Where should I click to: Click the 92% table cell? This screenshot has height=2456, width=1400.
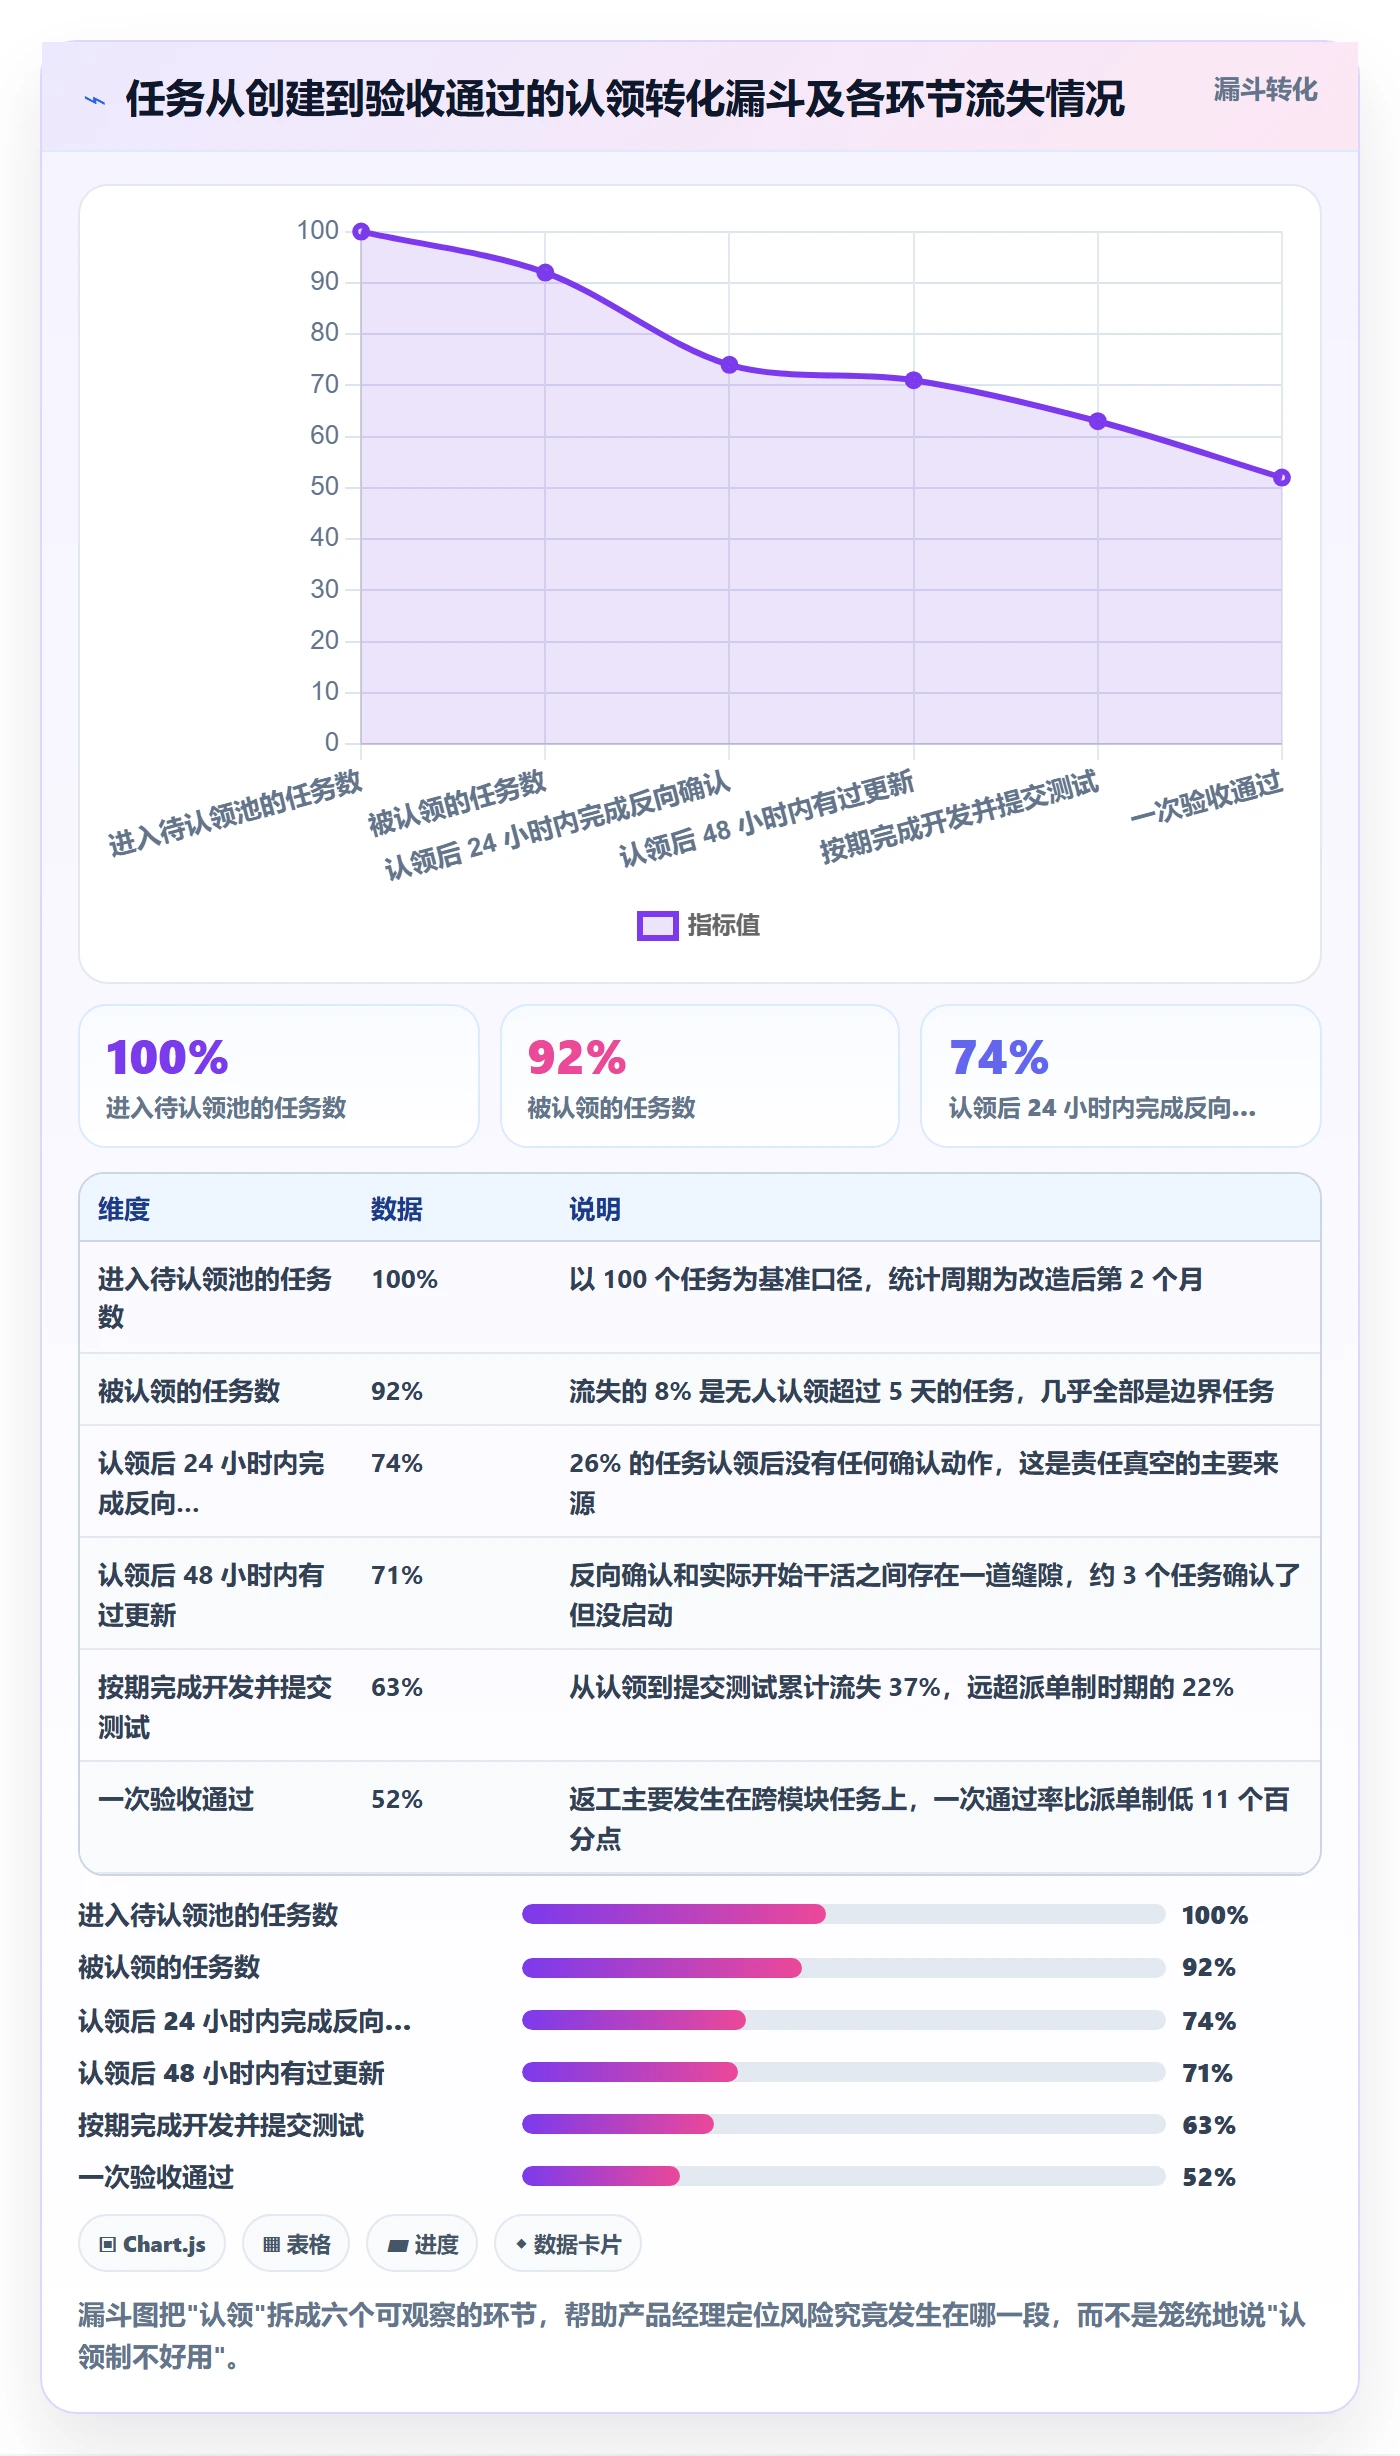[x=397, y=1391]
